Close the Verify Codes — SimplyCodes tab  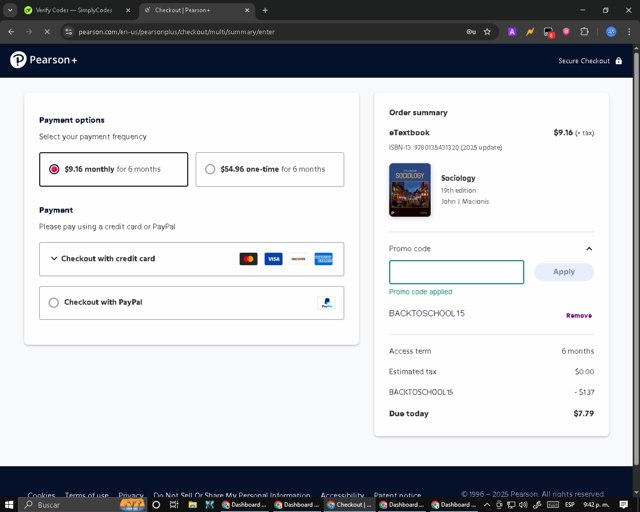coord(128,10)
